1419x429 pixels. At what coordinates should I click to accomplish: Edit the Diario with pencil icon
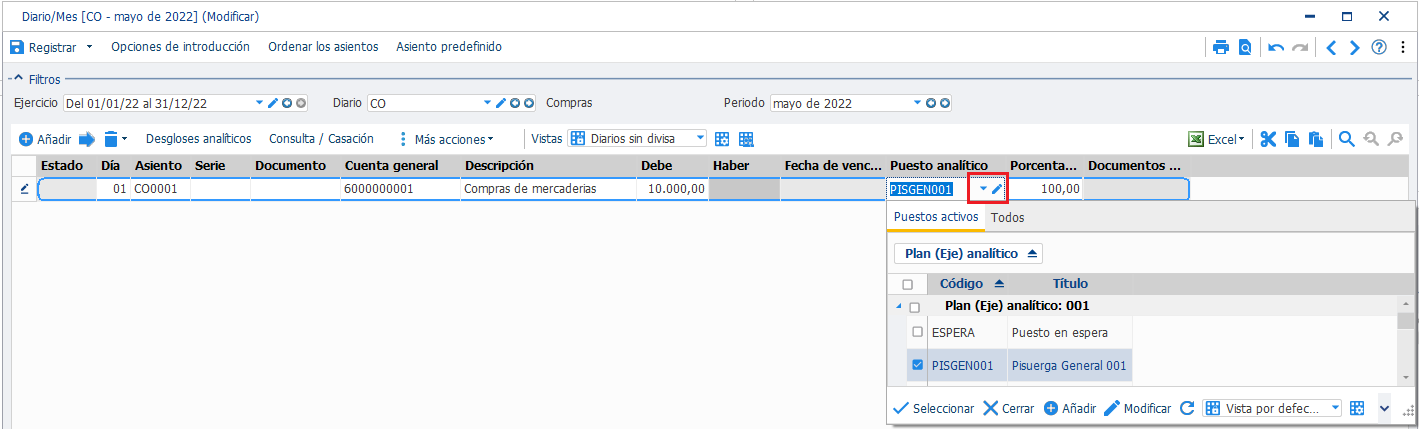(x=501, y=102)
